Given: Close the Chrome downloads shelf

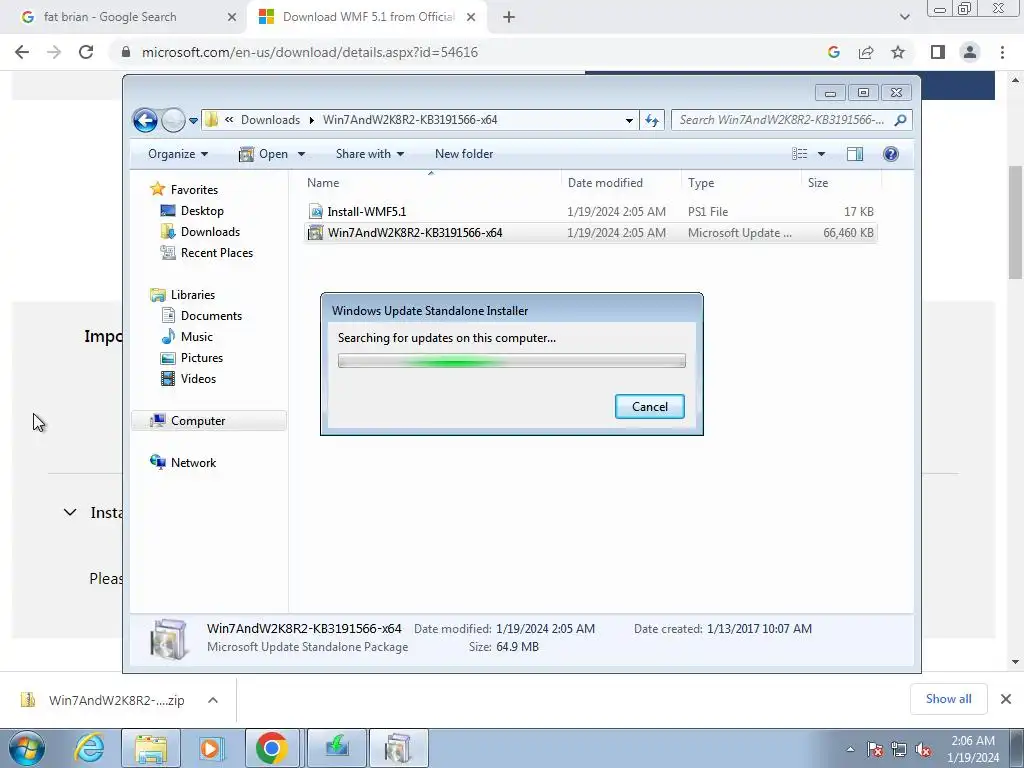Looking at the screenshot, I should point(1006,699).
